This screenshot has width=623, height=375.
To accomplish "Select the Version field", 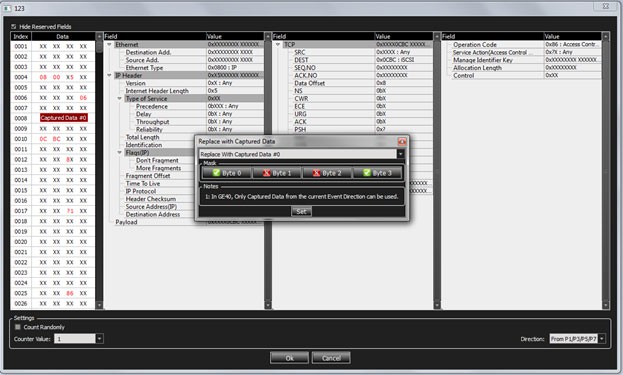I will click(135, 83).
